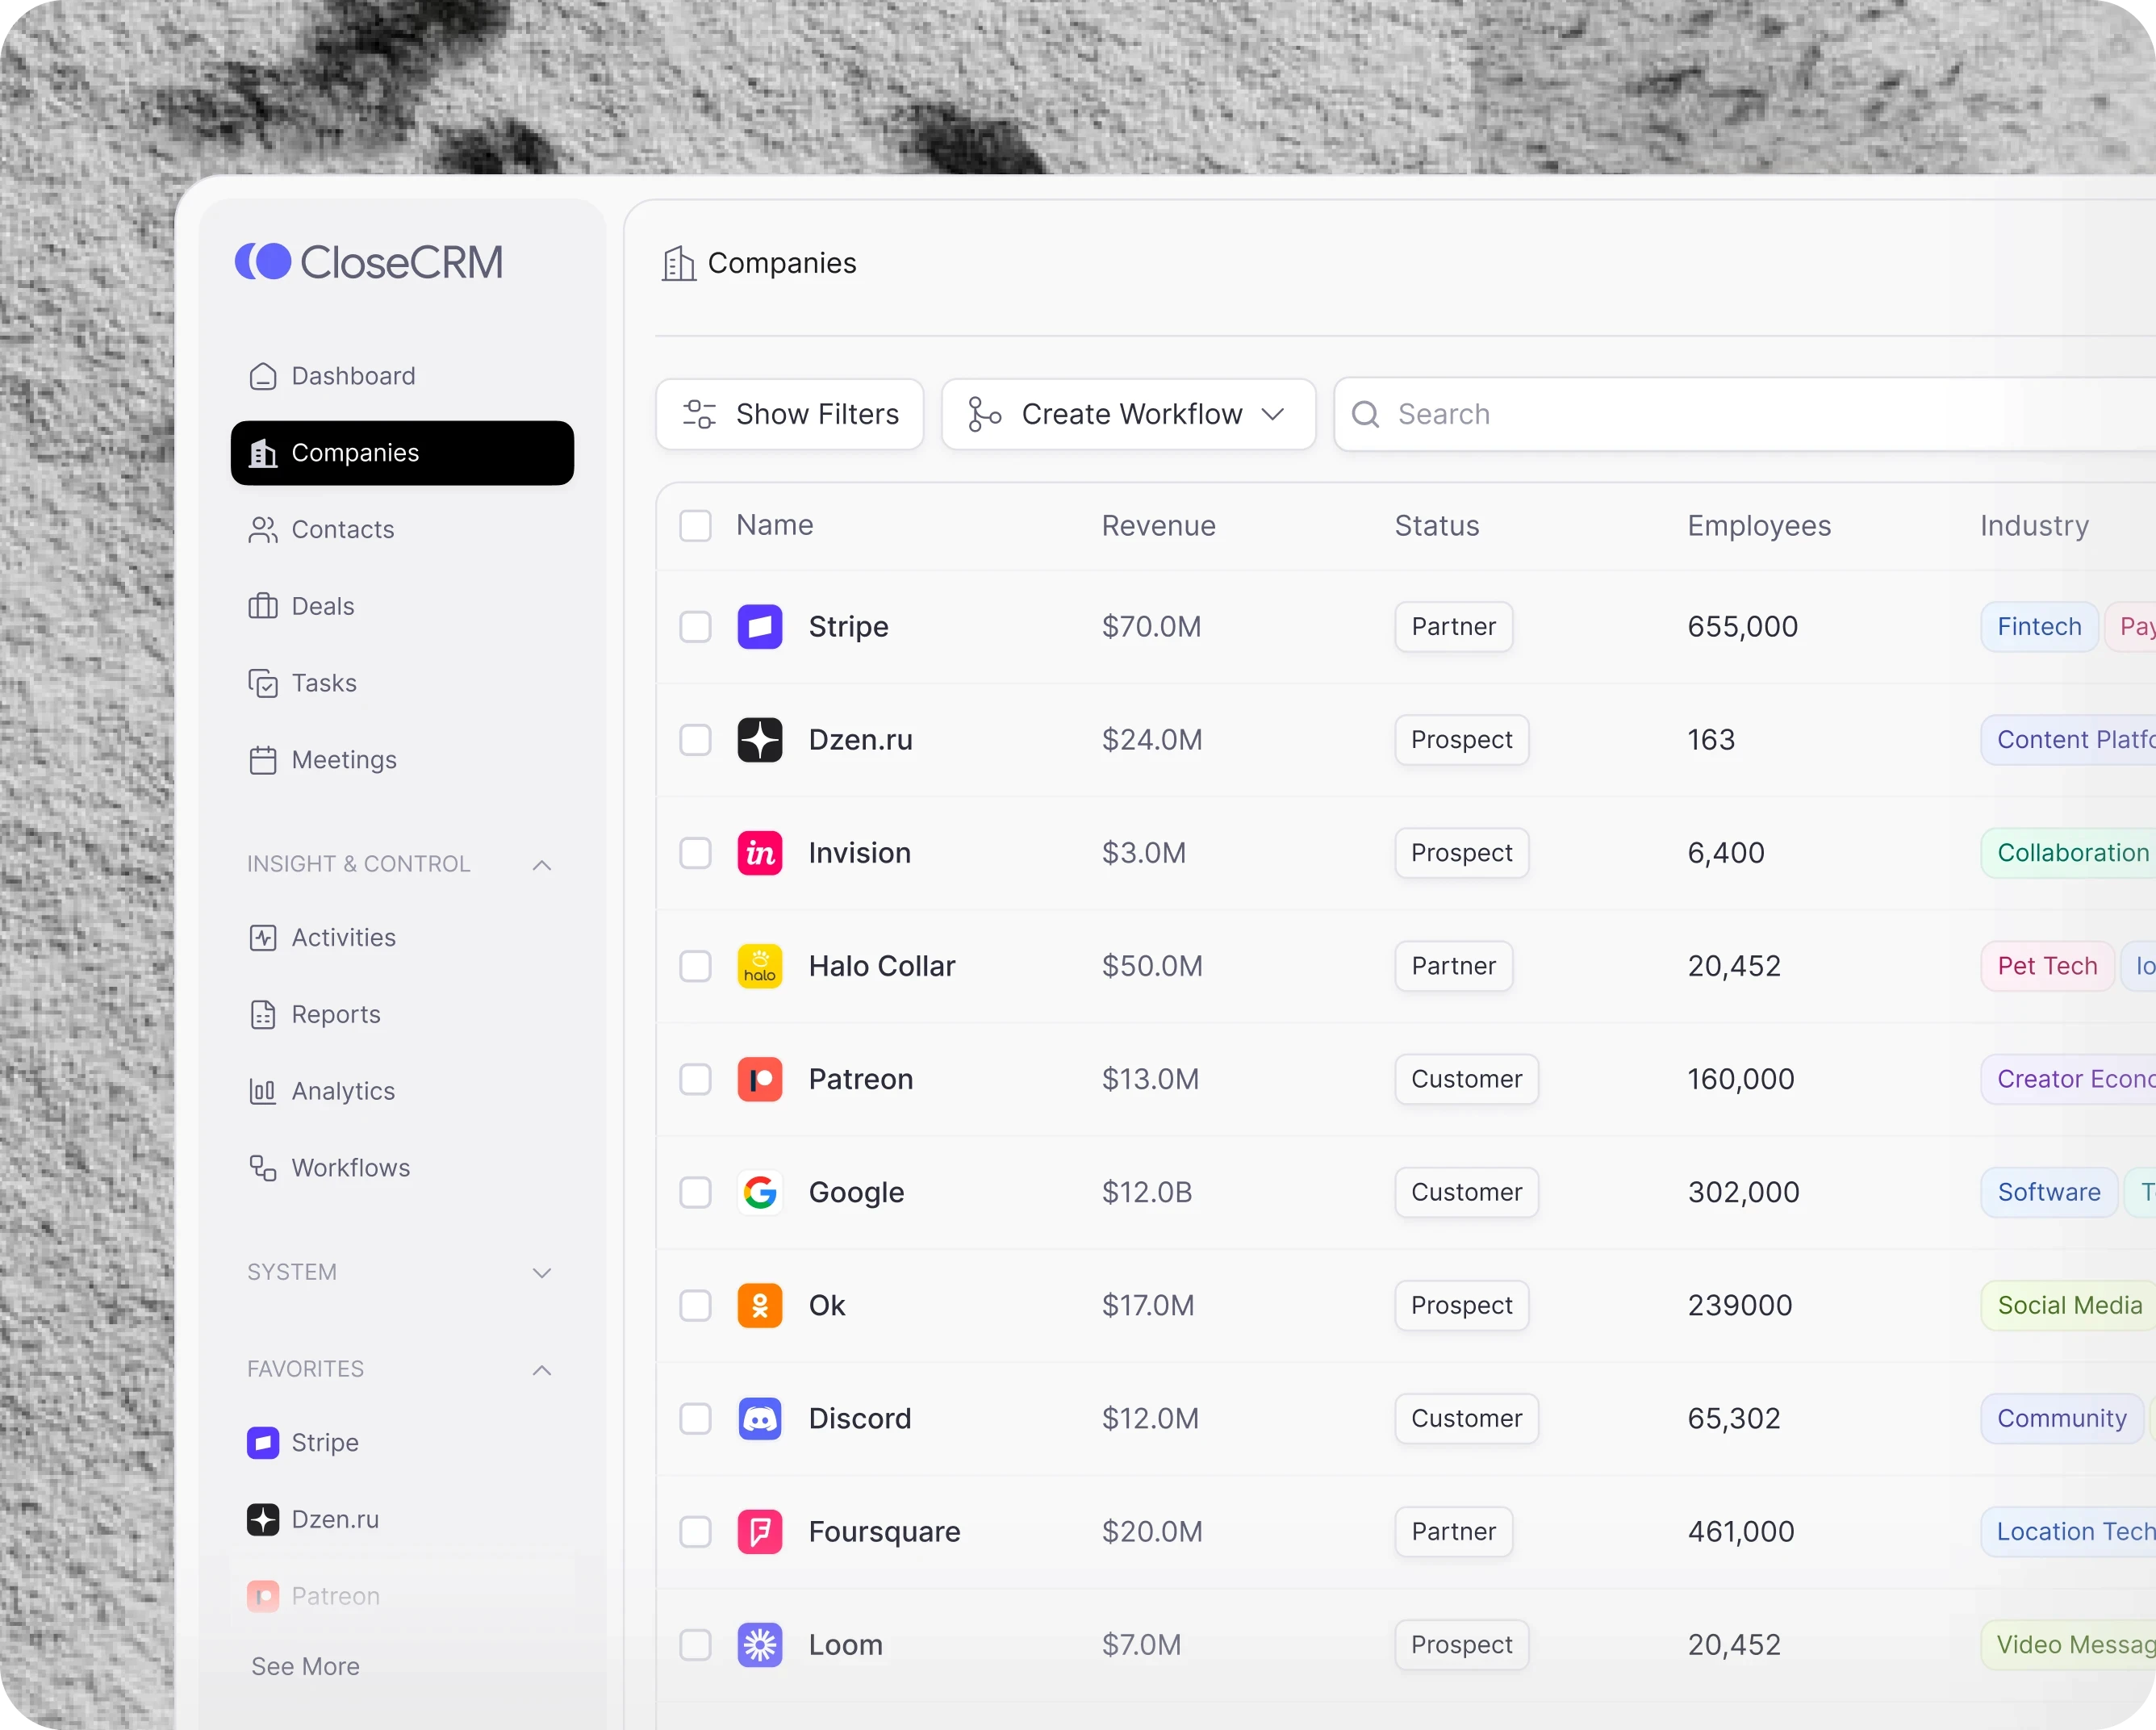Click the Stripe company logo in table

[x=760, y=627]
